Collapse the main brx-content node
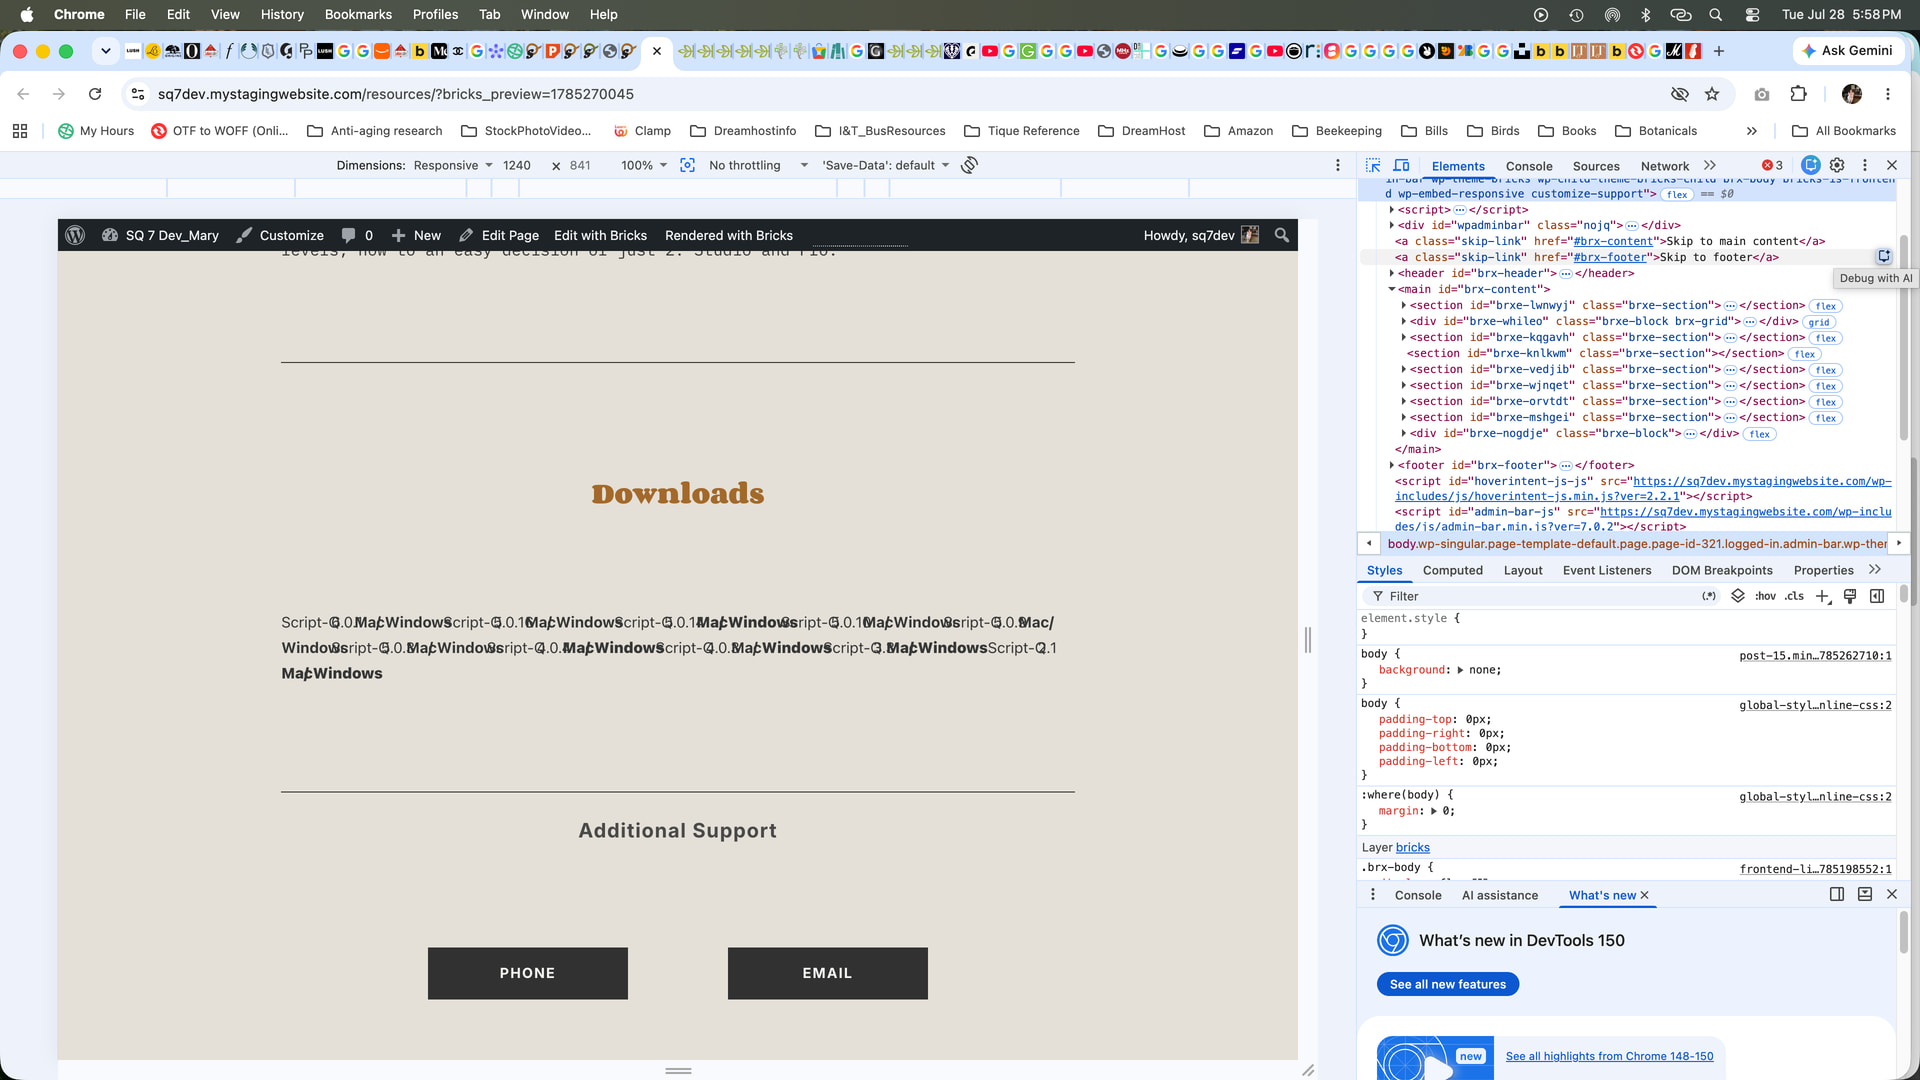 click(1392, 289)
